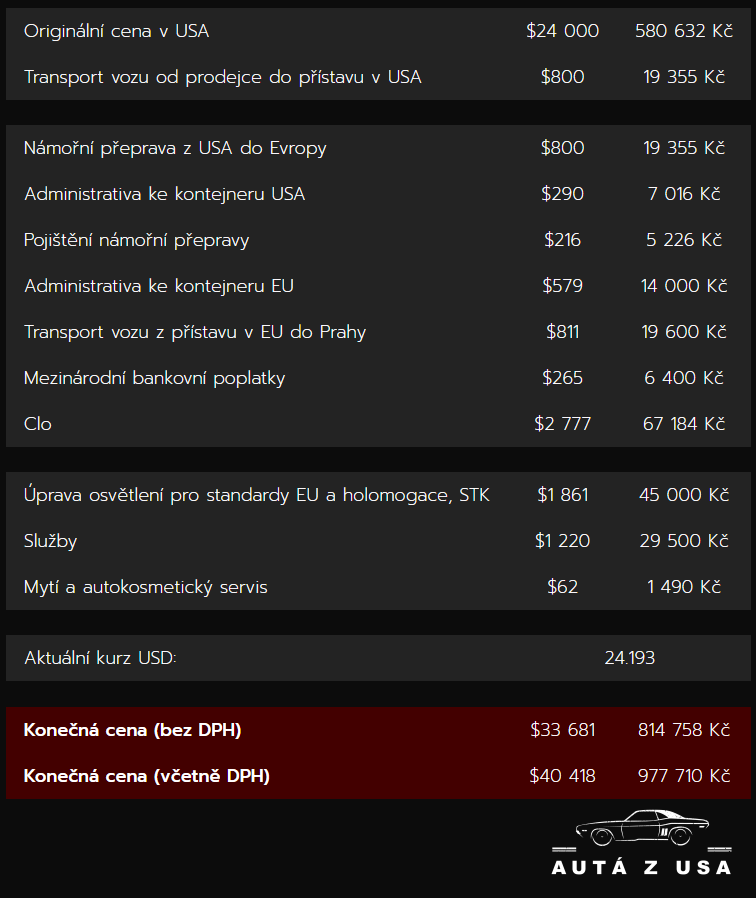Select the Administrativa ke kontejneru USA row
Image resolution: width=756 pixels, height=898 pixels.
tap(378, 194)
